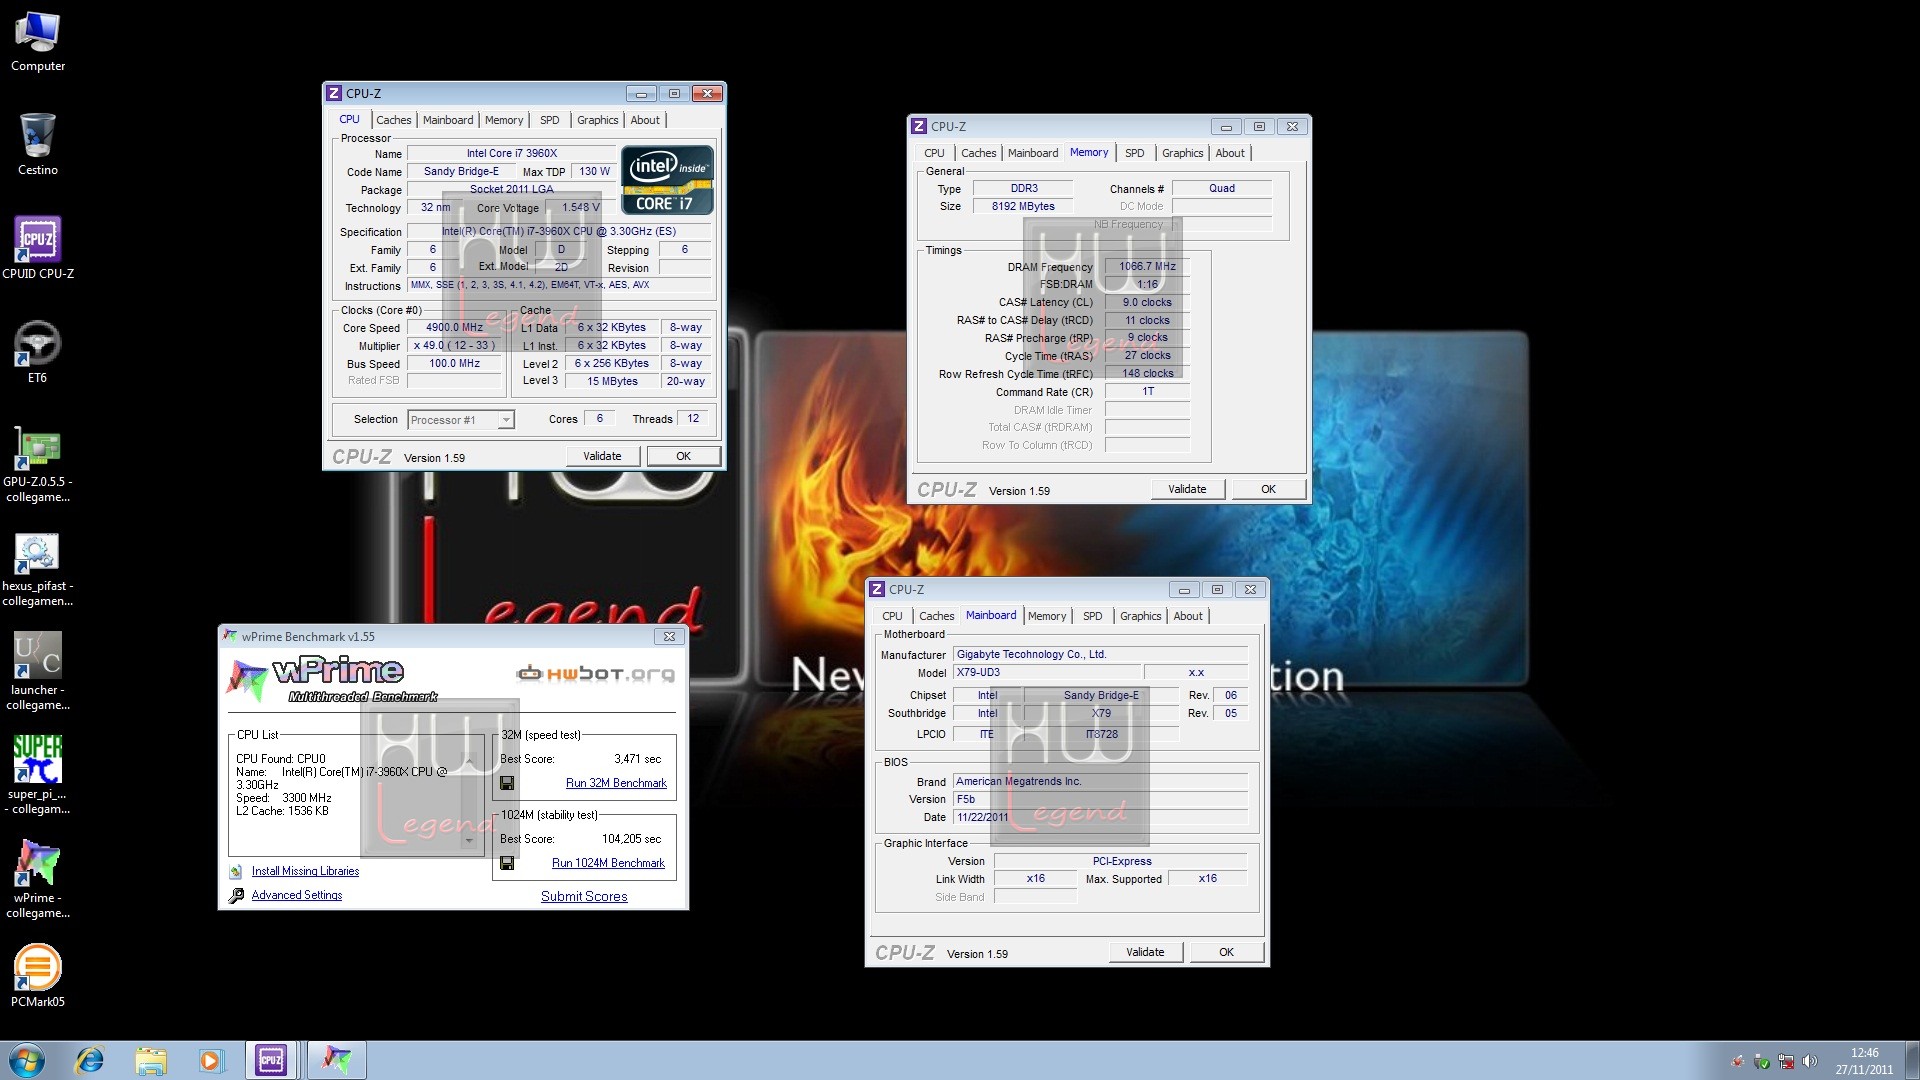Click the Channels Quad value
Image resolution: width=1920 pixels, height=1080 pixels.
(1222, 188)
